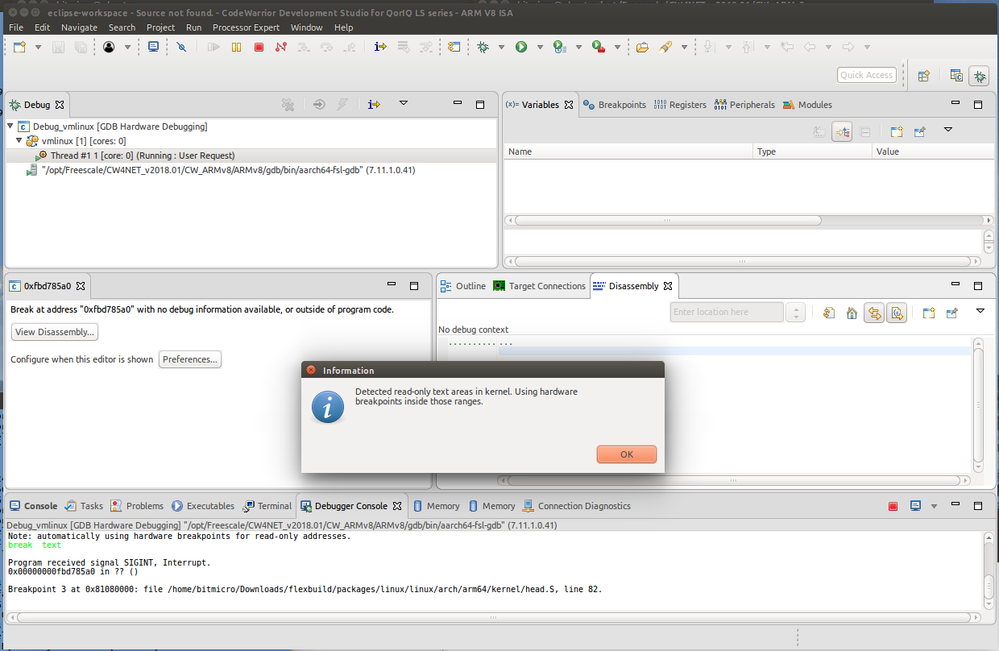This screenshot has width=999, height=651.
Task: Open the Processor Expert menu
Action: tap(246, 27)
